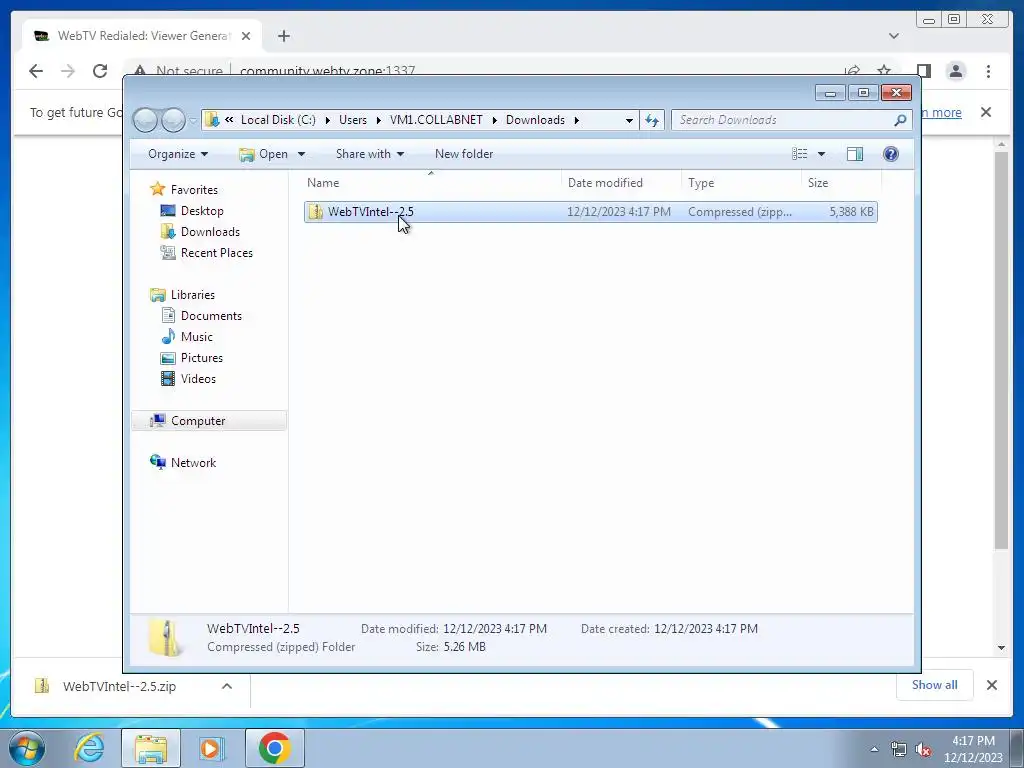Click the search magnifier icon

(901, 120)
